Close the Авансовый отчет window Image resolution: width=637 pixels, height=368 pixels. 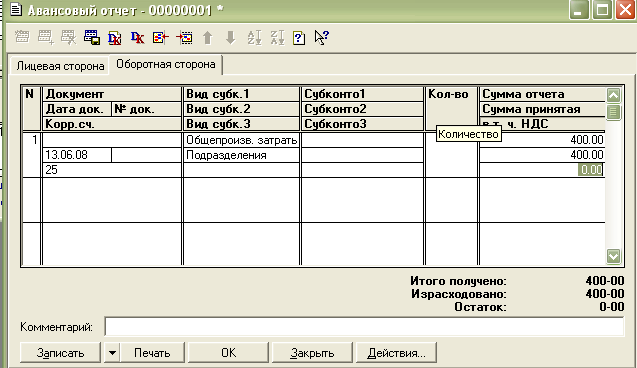625,9
